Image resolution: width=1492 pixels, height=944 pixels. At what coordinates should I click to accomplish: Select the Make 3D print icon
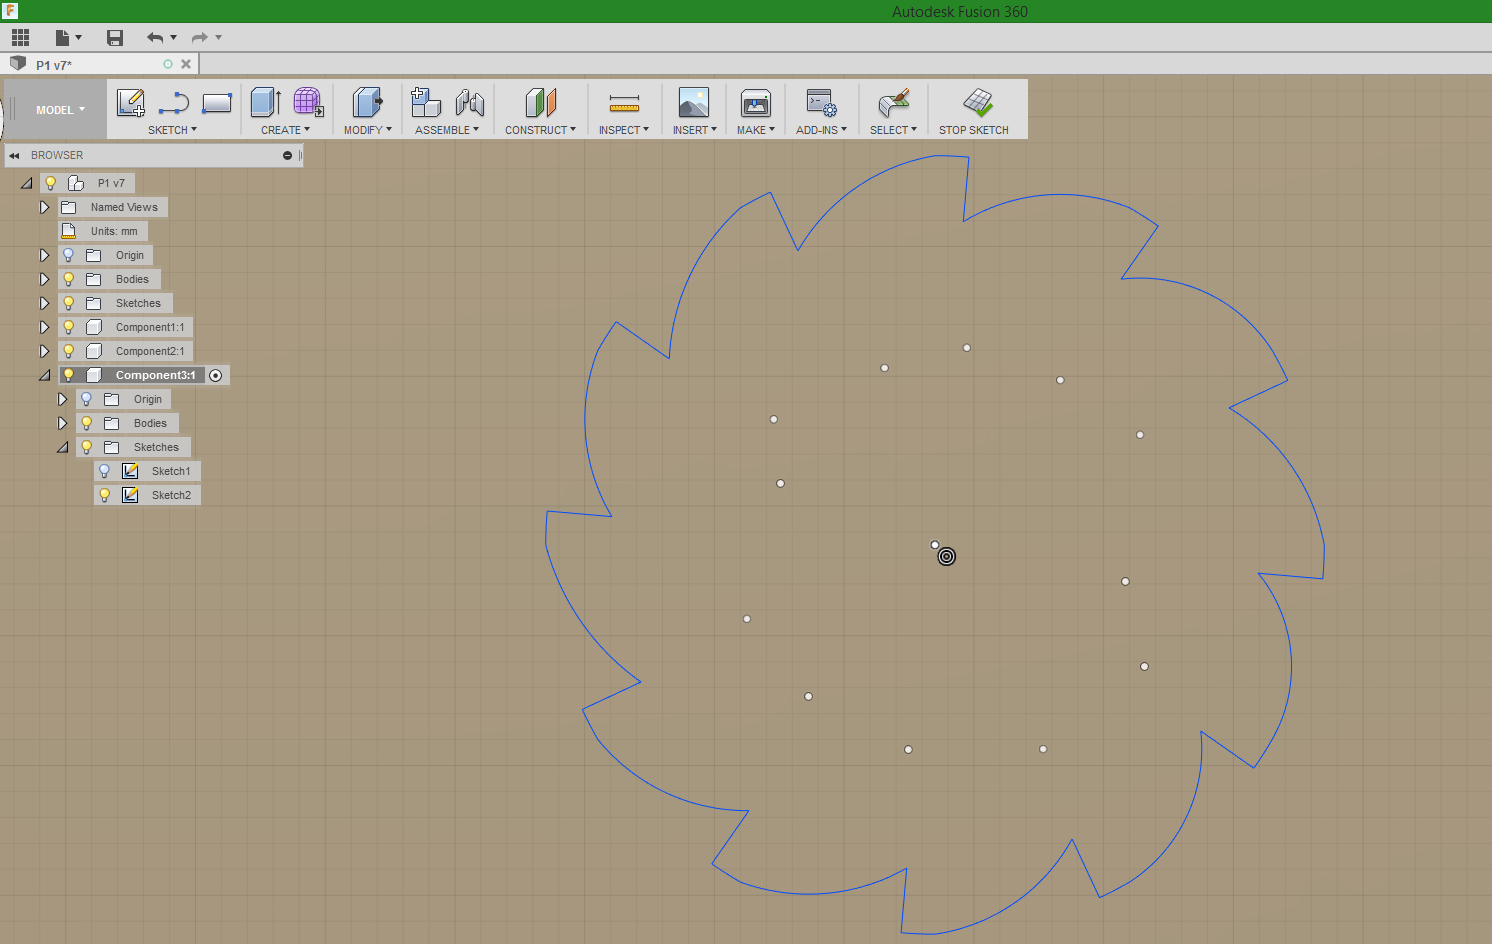(x=756, y=102)
